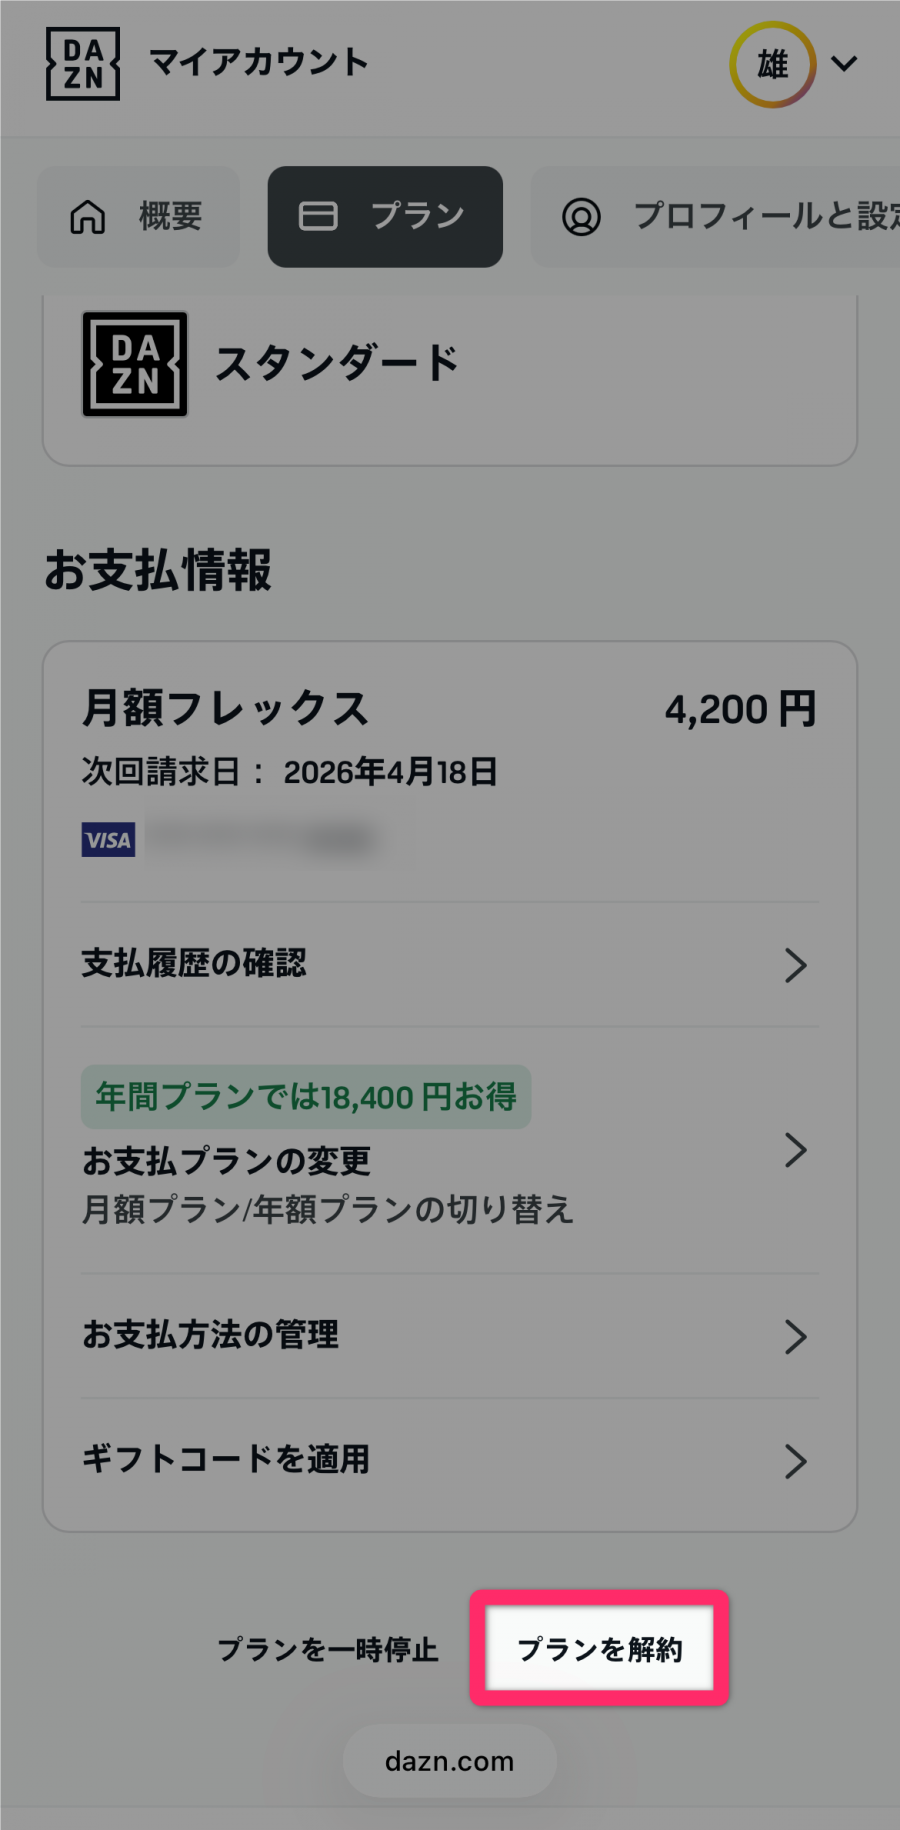Screen dimensions: 900x1830
Task: Click the 年間プランでは18,400円お得 badge
Action: (306, 1097)
